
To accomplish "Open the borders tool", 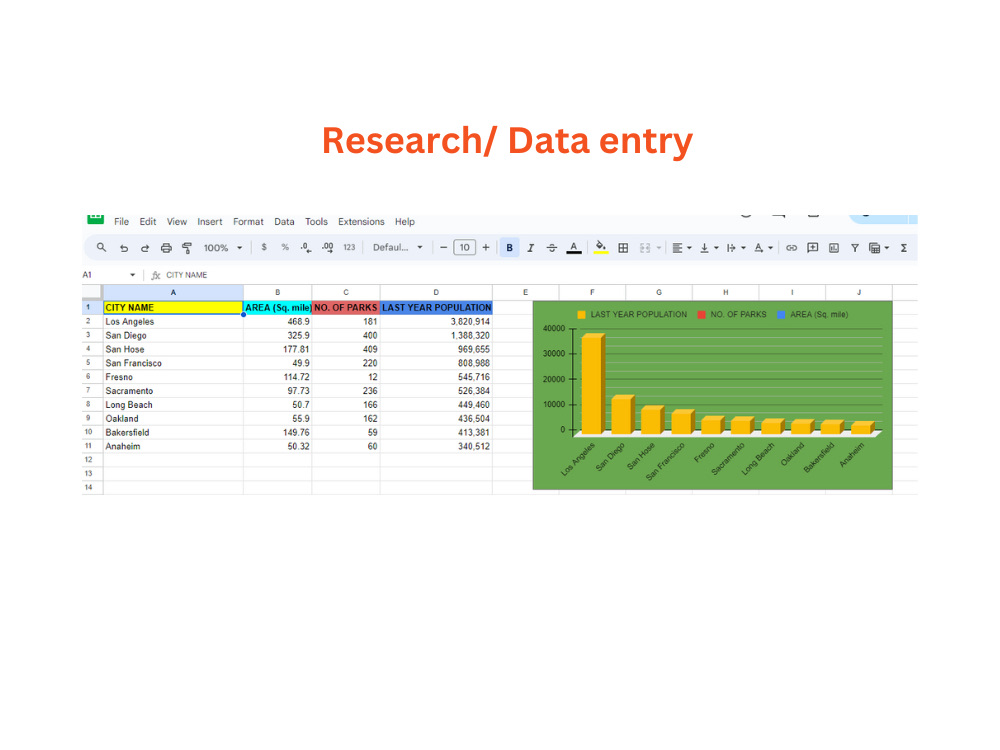I will 623,248.
